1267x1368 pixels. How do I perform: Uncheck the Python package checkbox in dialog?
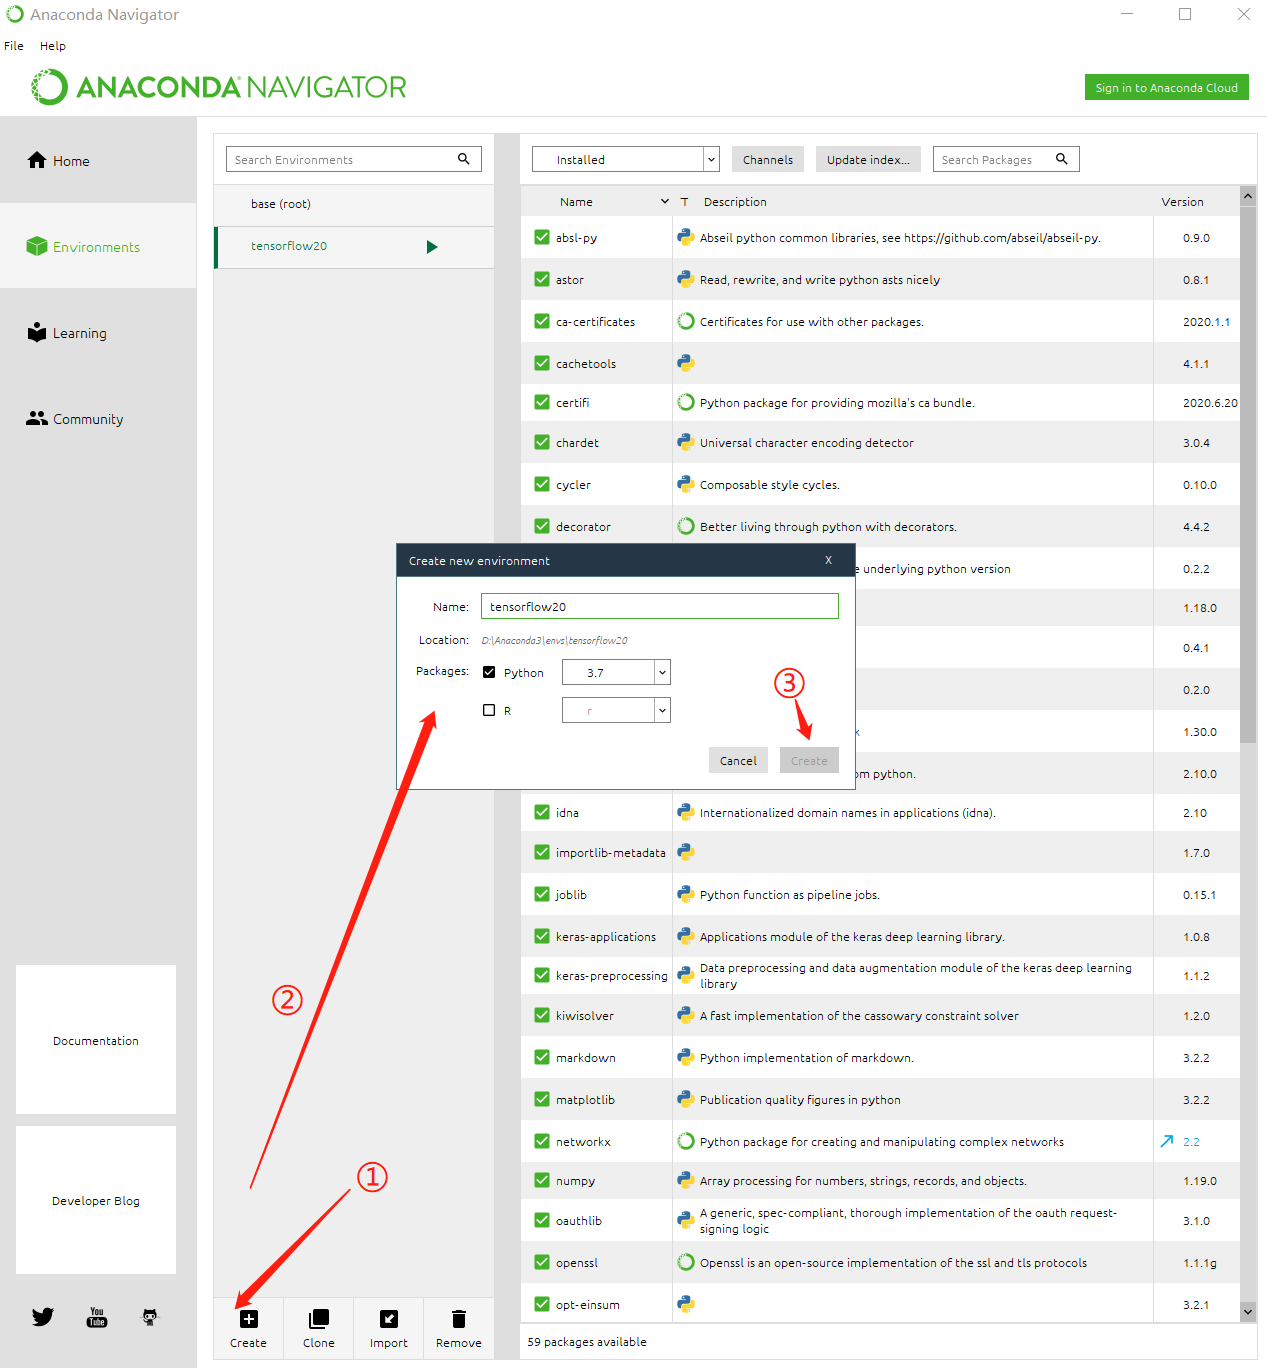tap(489, 672)
